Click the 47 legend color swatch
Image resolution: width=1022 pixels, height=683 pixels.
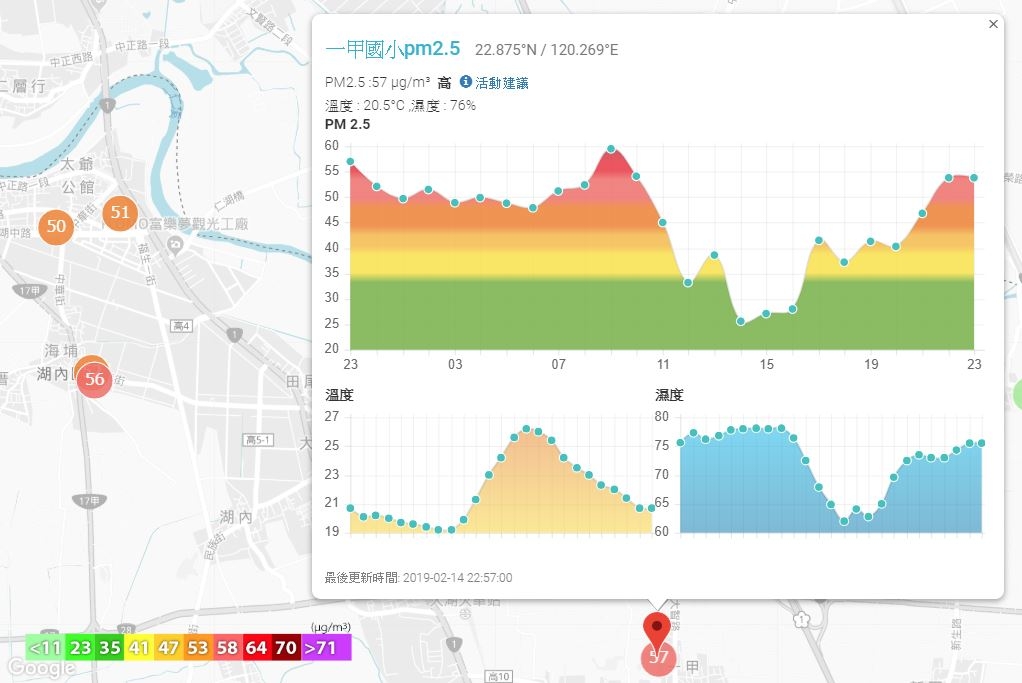168,648
